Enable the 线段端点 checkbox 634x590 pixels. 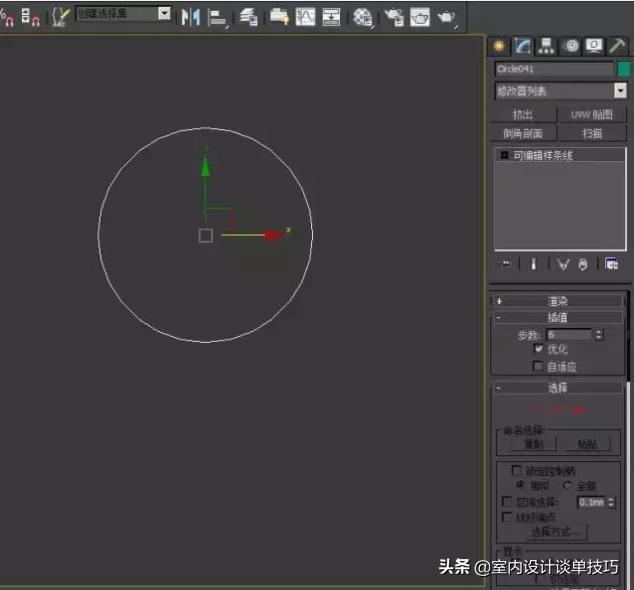[507, 517]
